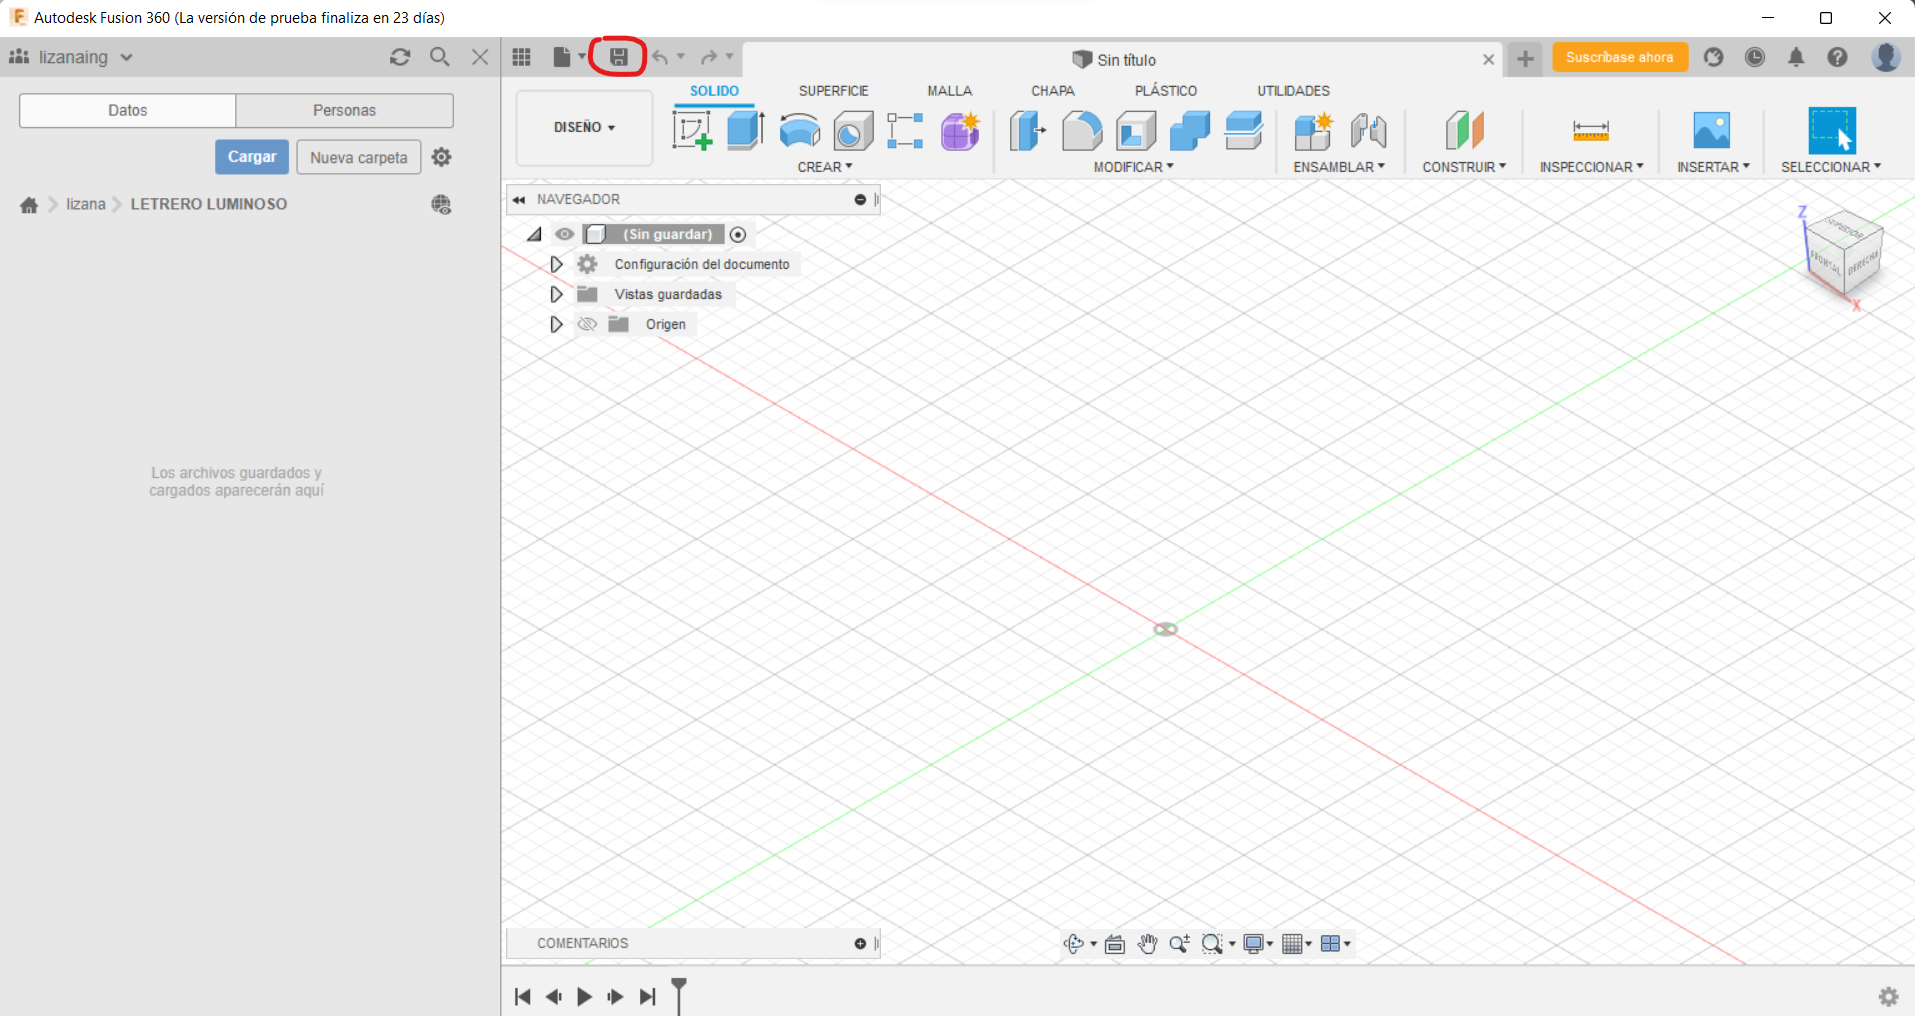
Task: Collapse the root (Sin guardar) browser node
Action: click(x=534, y=234)
